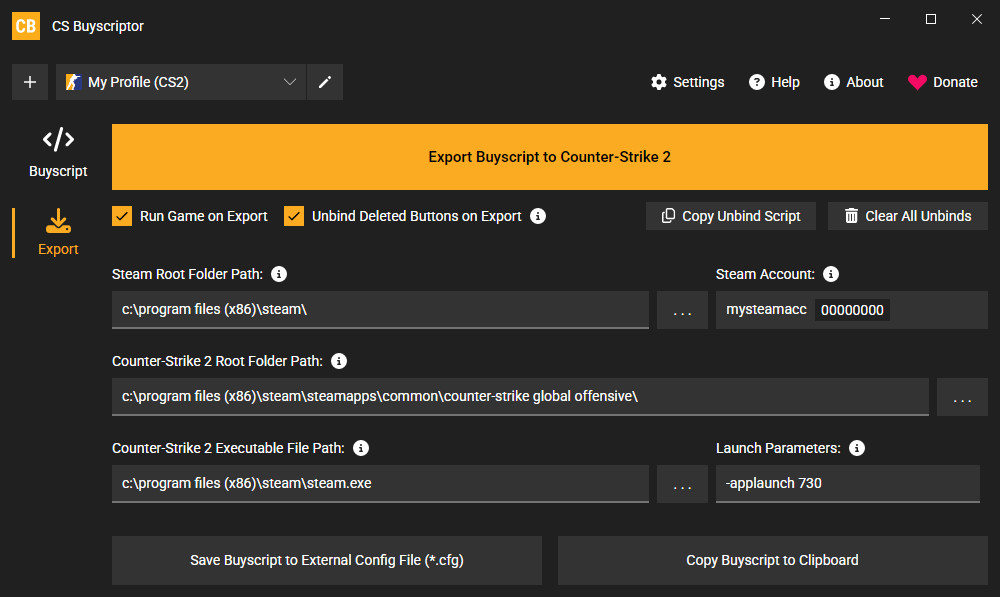
Task: Click the Launch Parameters field
Action: coord(848,483)
